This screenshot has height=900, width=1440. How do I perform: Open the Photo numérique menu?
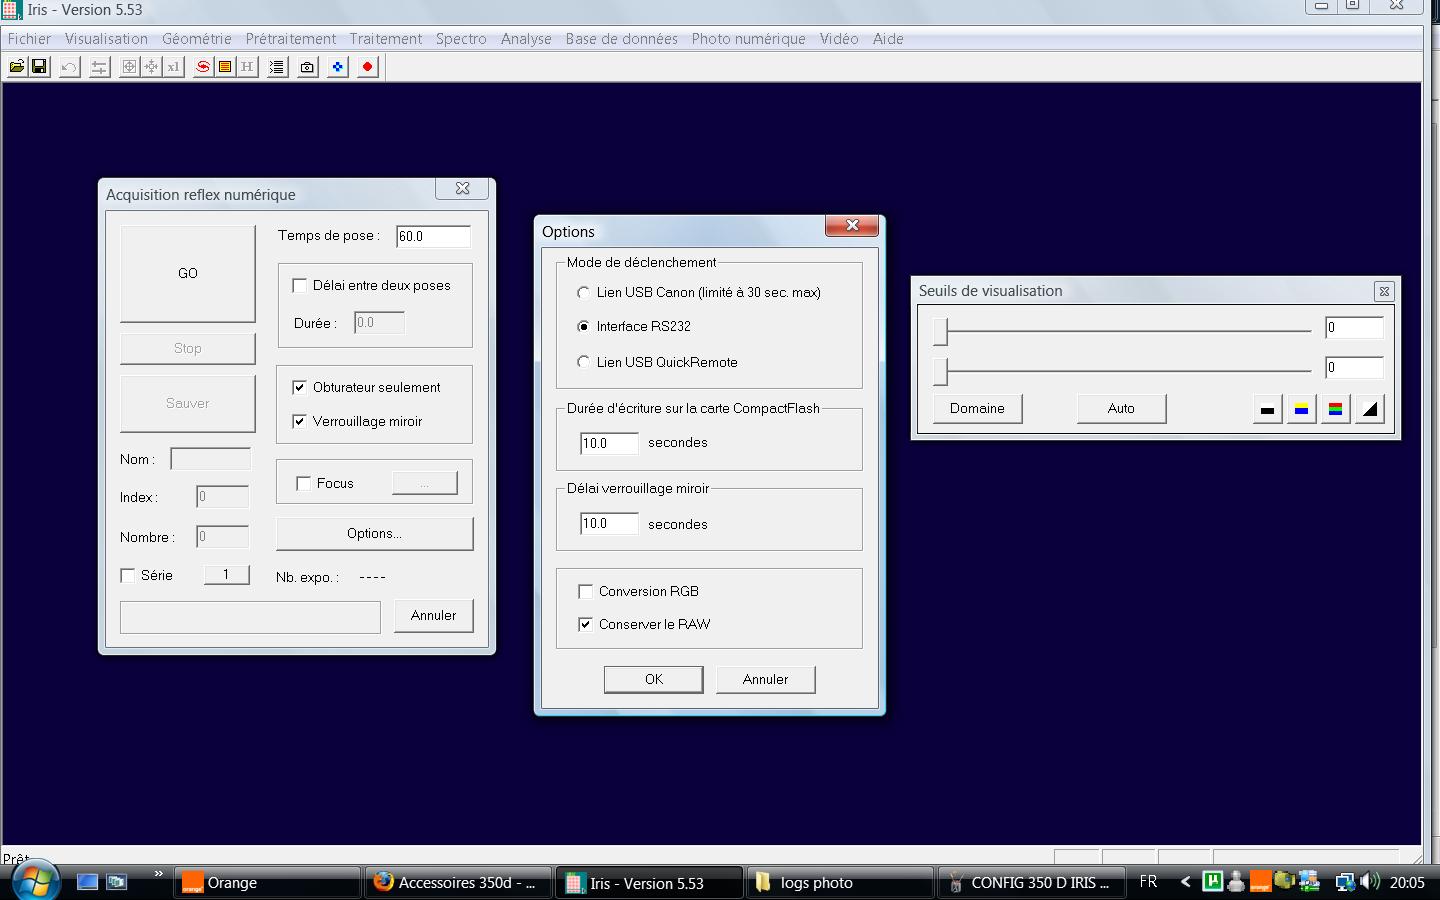click(748, 39)
